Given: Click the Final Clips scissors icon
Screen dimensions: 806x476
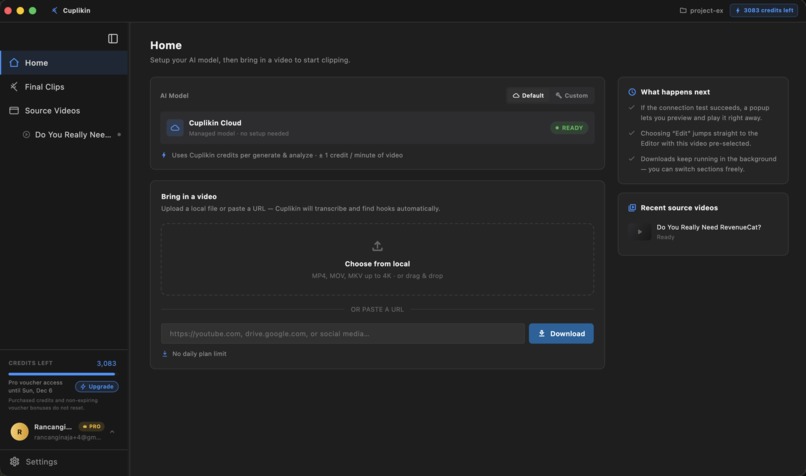Looking at the screenshot, I should tap(14, 87).
